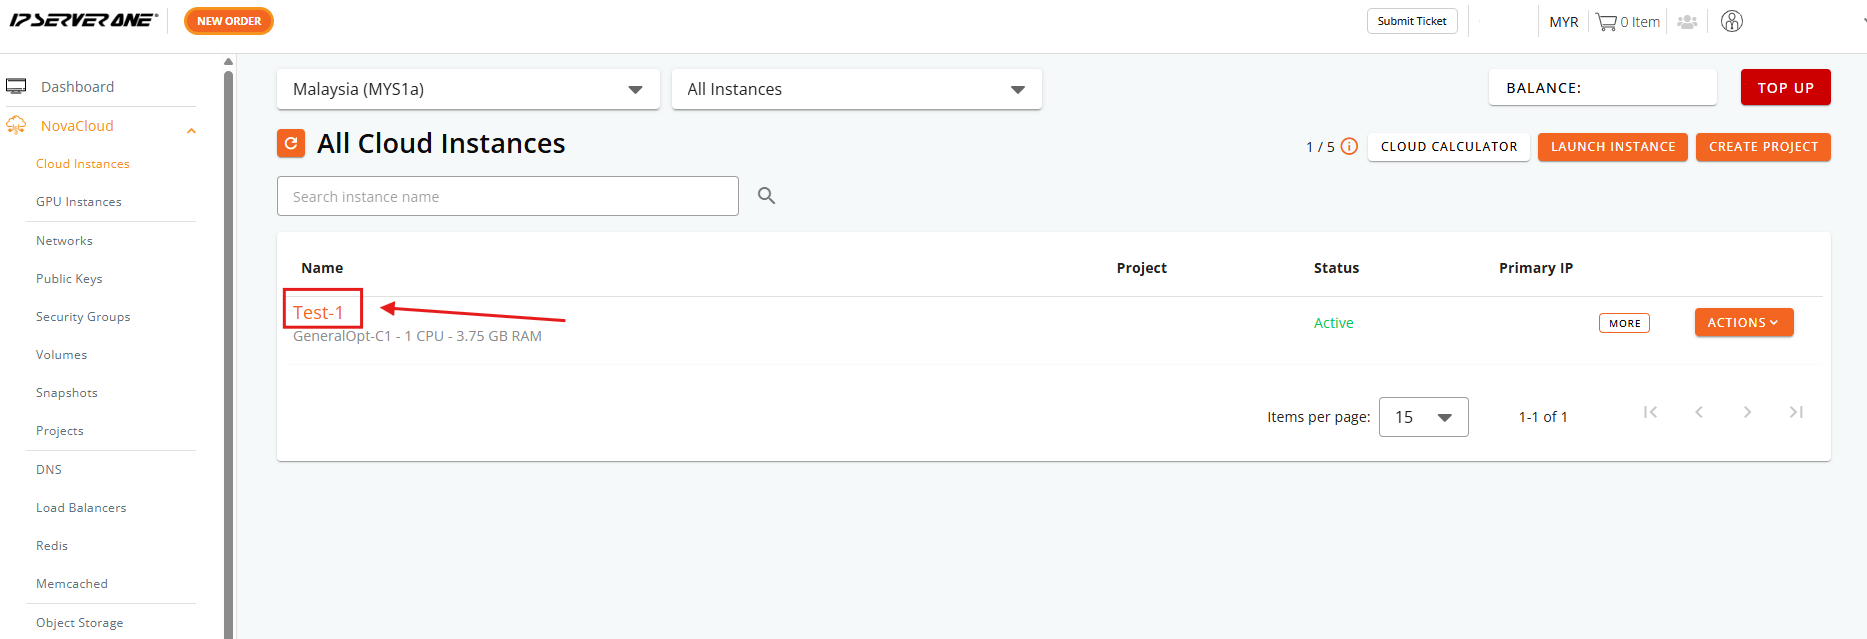Open the Test-1 instance link
This screenshot has height=639, width=1867.
click(318, 313)
